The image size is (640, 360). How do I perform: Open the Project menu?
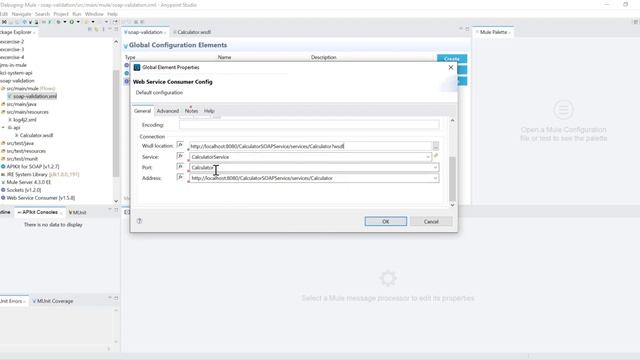[x=61, y=14]
